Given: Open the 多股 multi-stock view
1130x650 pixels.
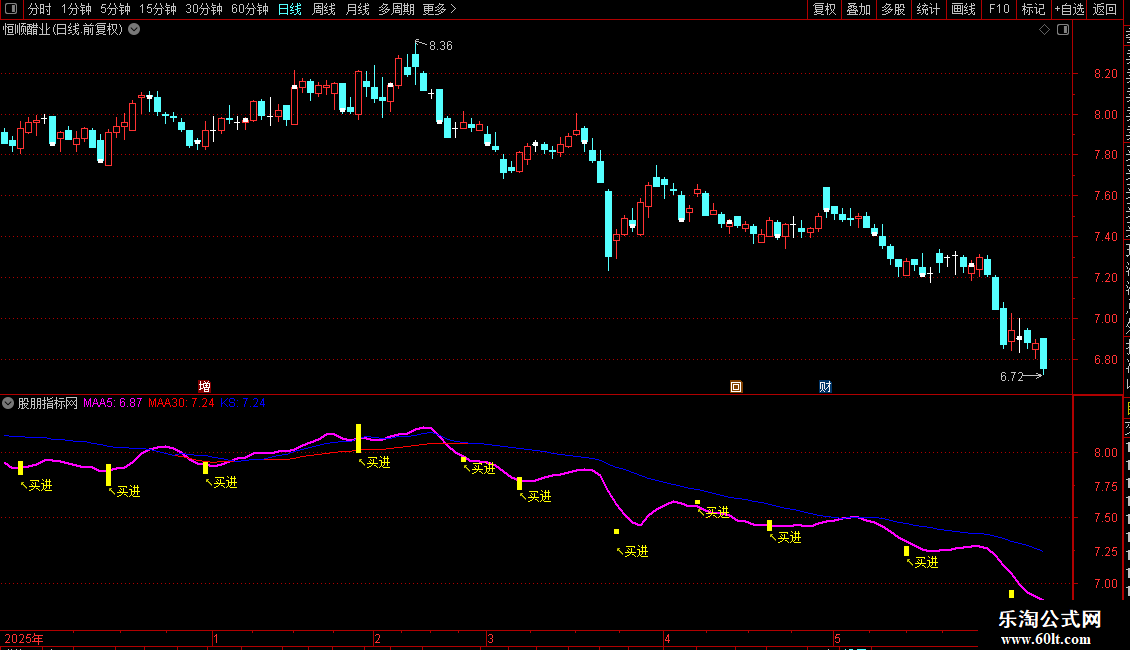Looking at the screenshot, I should tap(894, 9).
